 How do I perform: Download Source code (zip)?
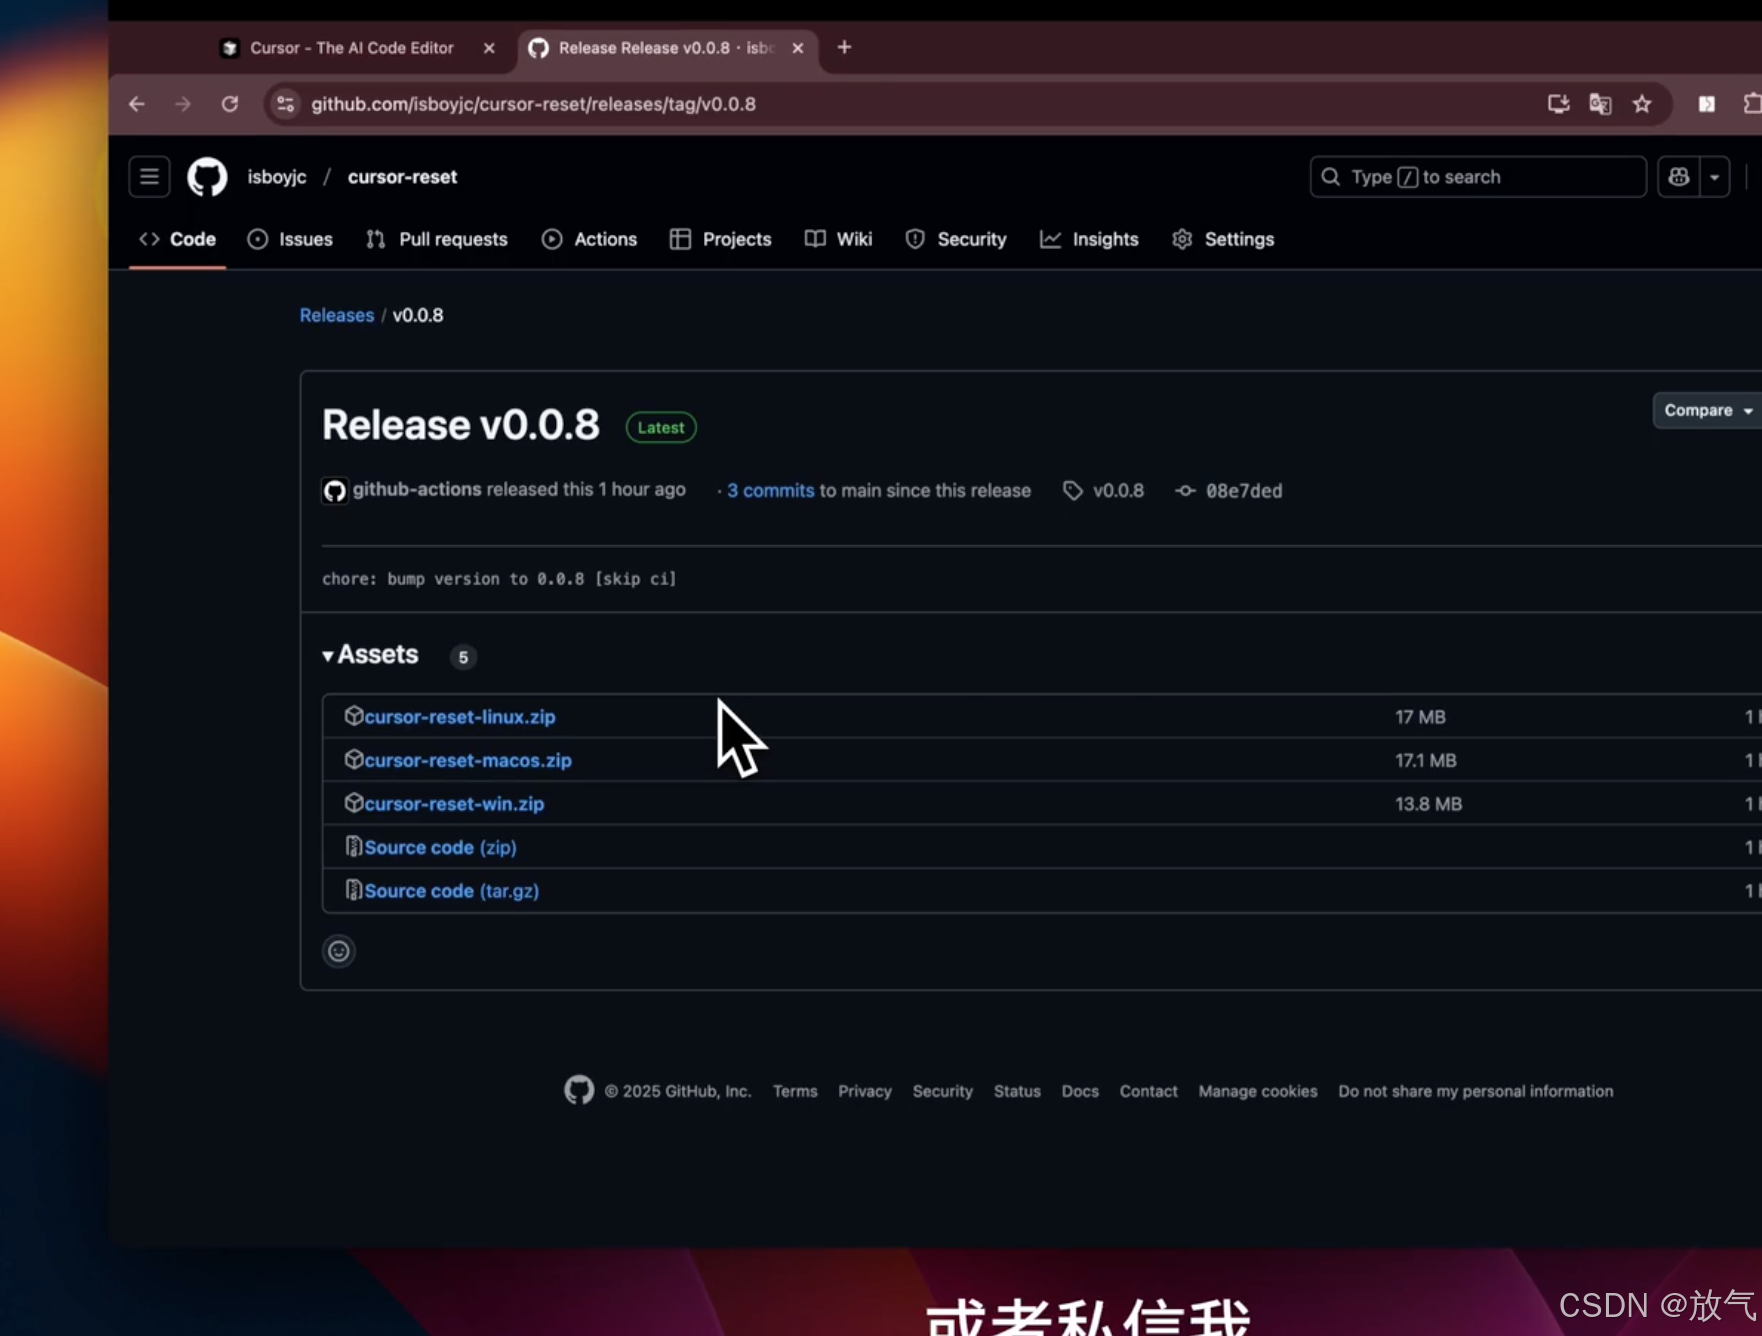point(441,847)
